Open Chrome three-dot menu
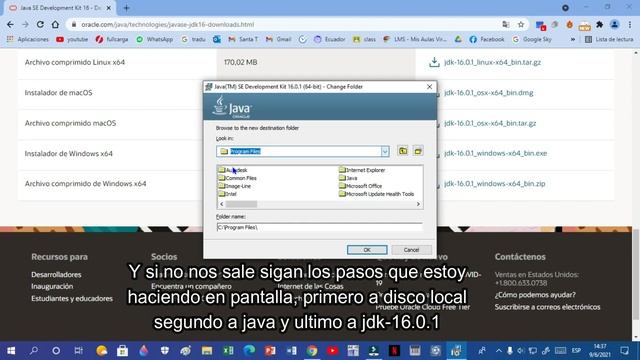This screenshot has height=360, width=640. pyautogui.click(x=629, y=24)
